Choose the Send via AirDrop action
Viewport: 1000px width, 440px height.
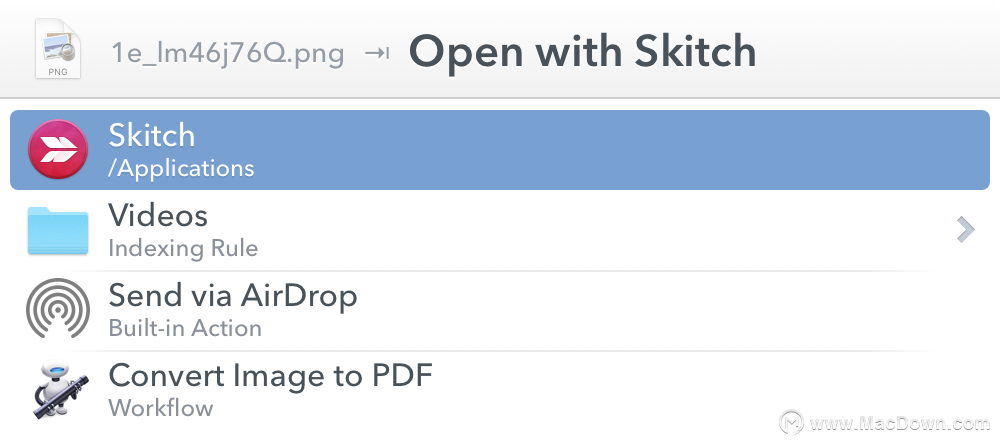(x=233, y=296)
